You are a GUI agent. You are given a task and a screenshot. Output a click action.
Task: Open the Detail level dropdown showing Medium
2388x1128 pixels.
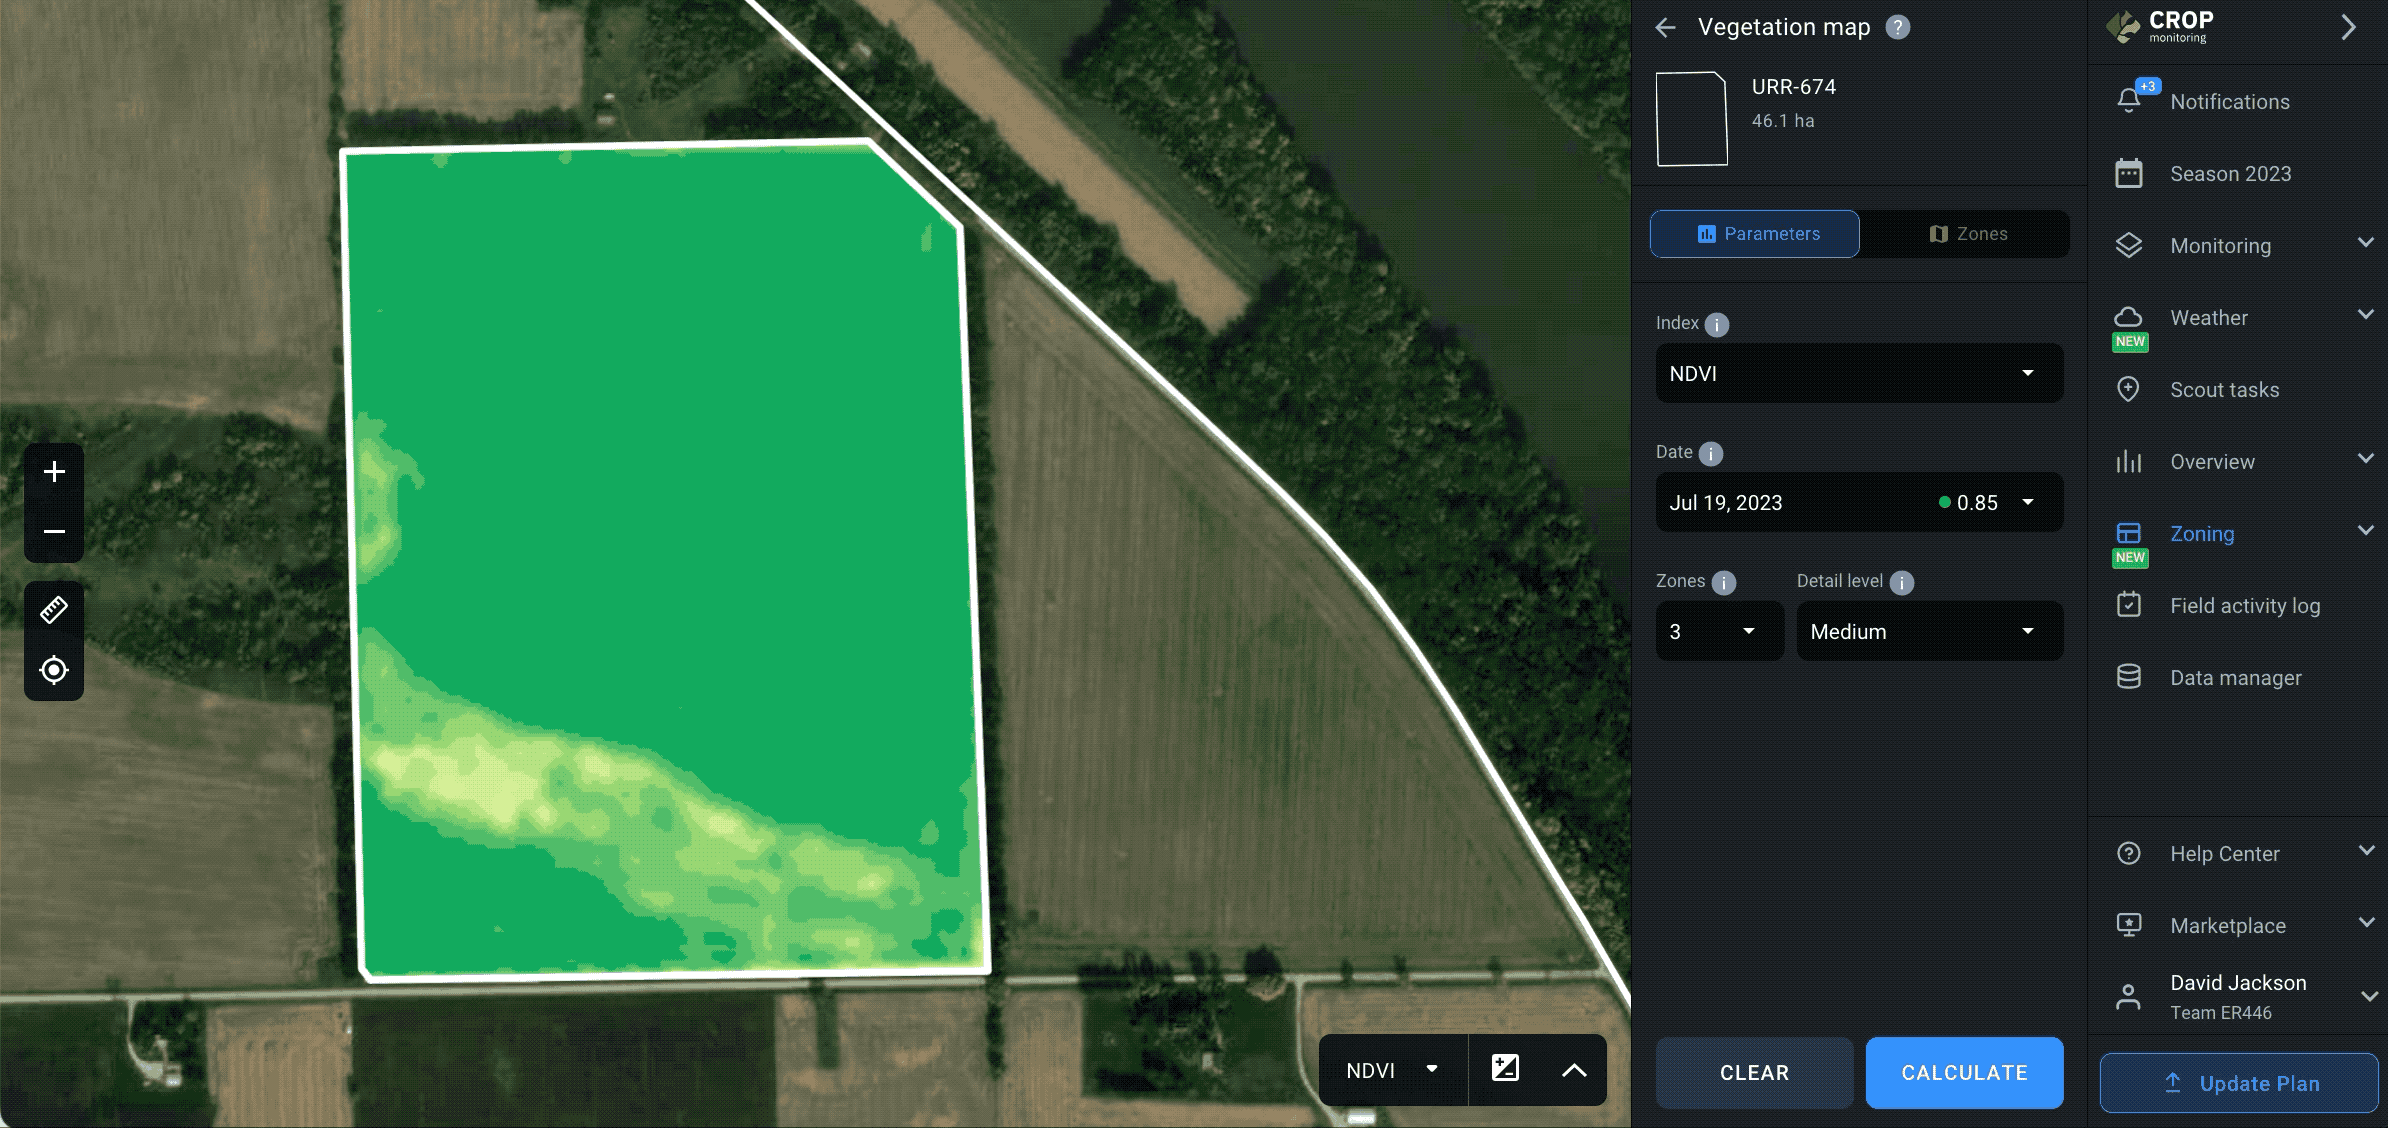coord(1929,631)
